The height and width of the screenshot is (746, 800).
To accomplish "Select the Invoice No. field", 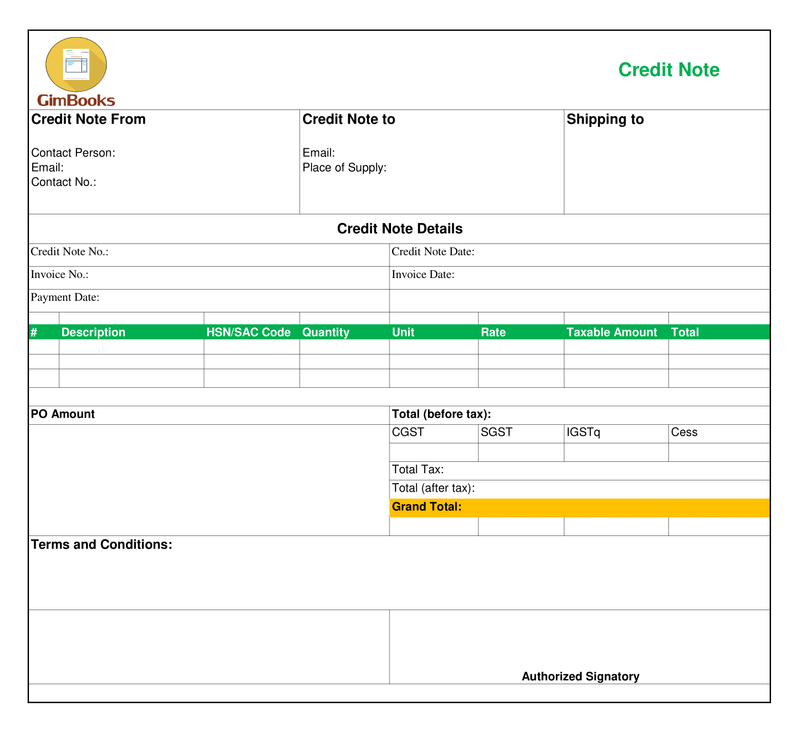I will [x=62, y=274].
